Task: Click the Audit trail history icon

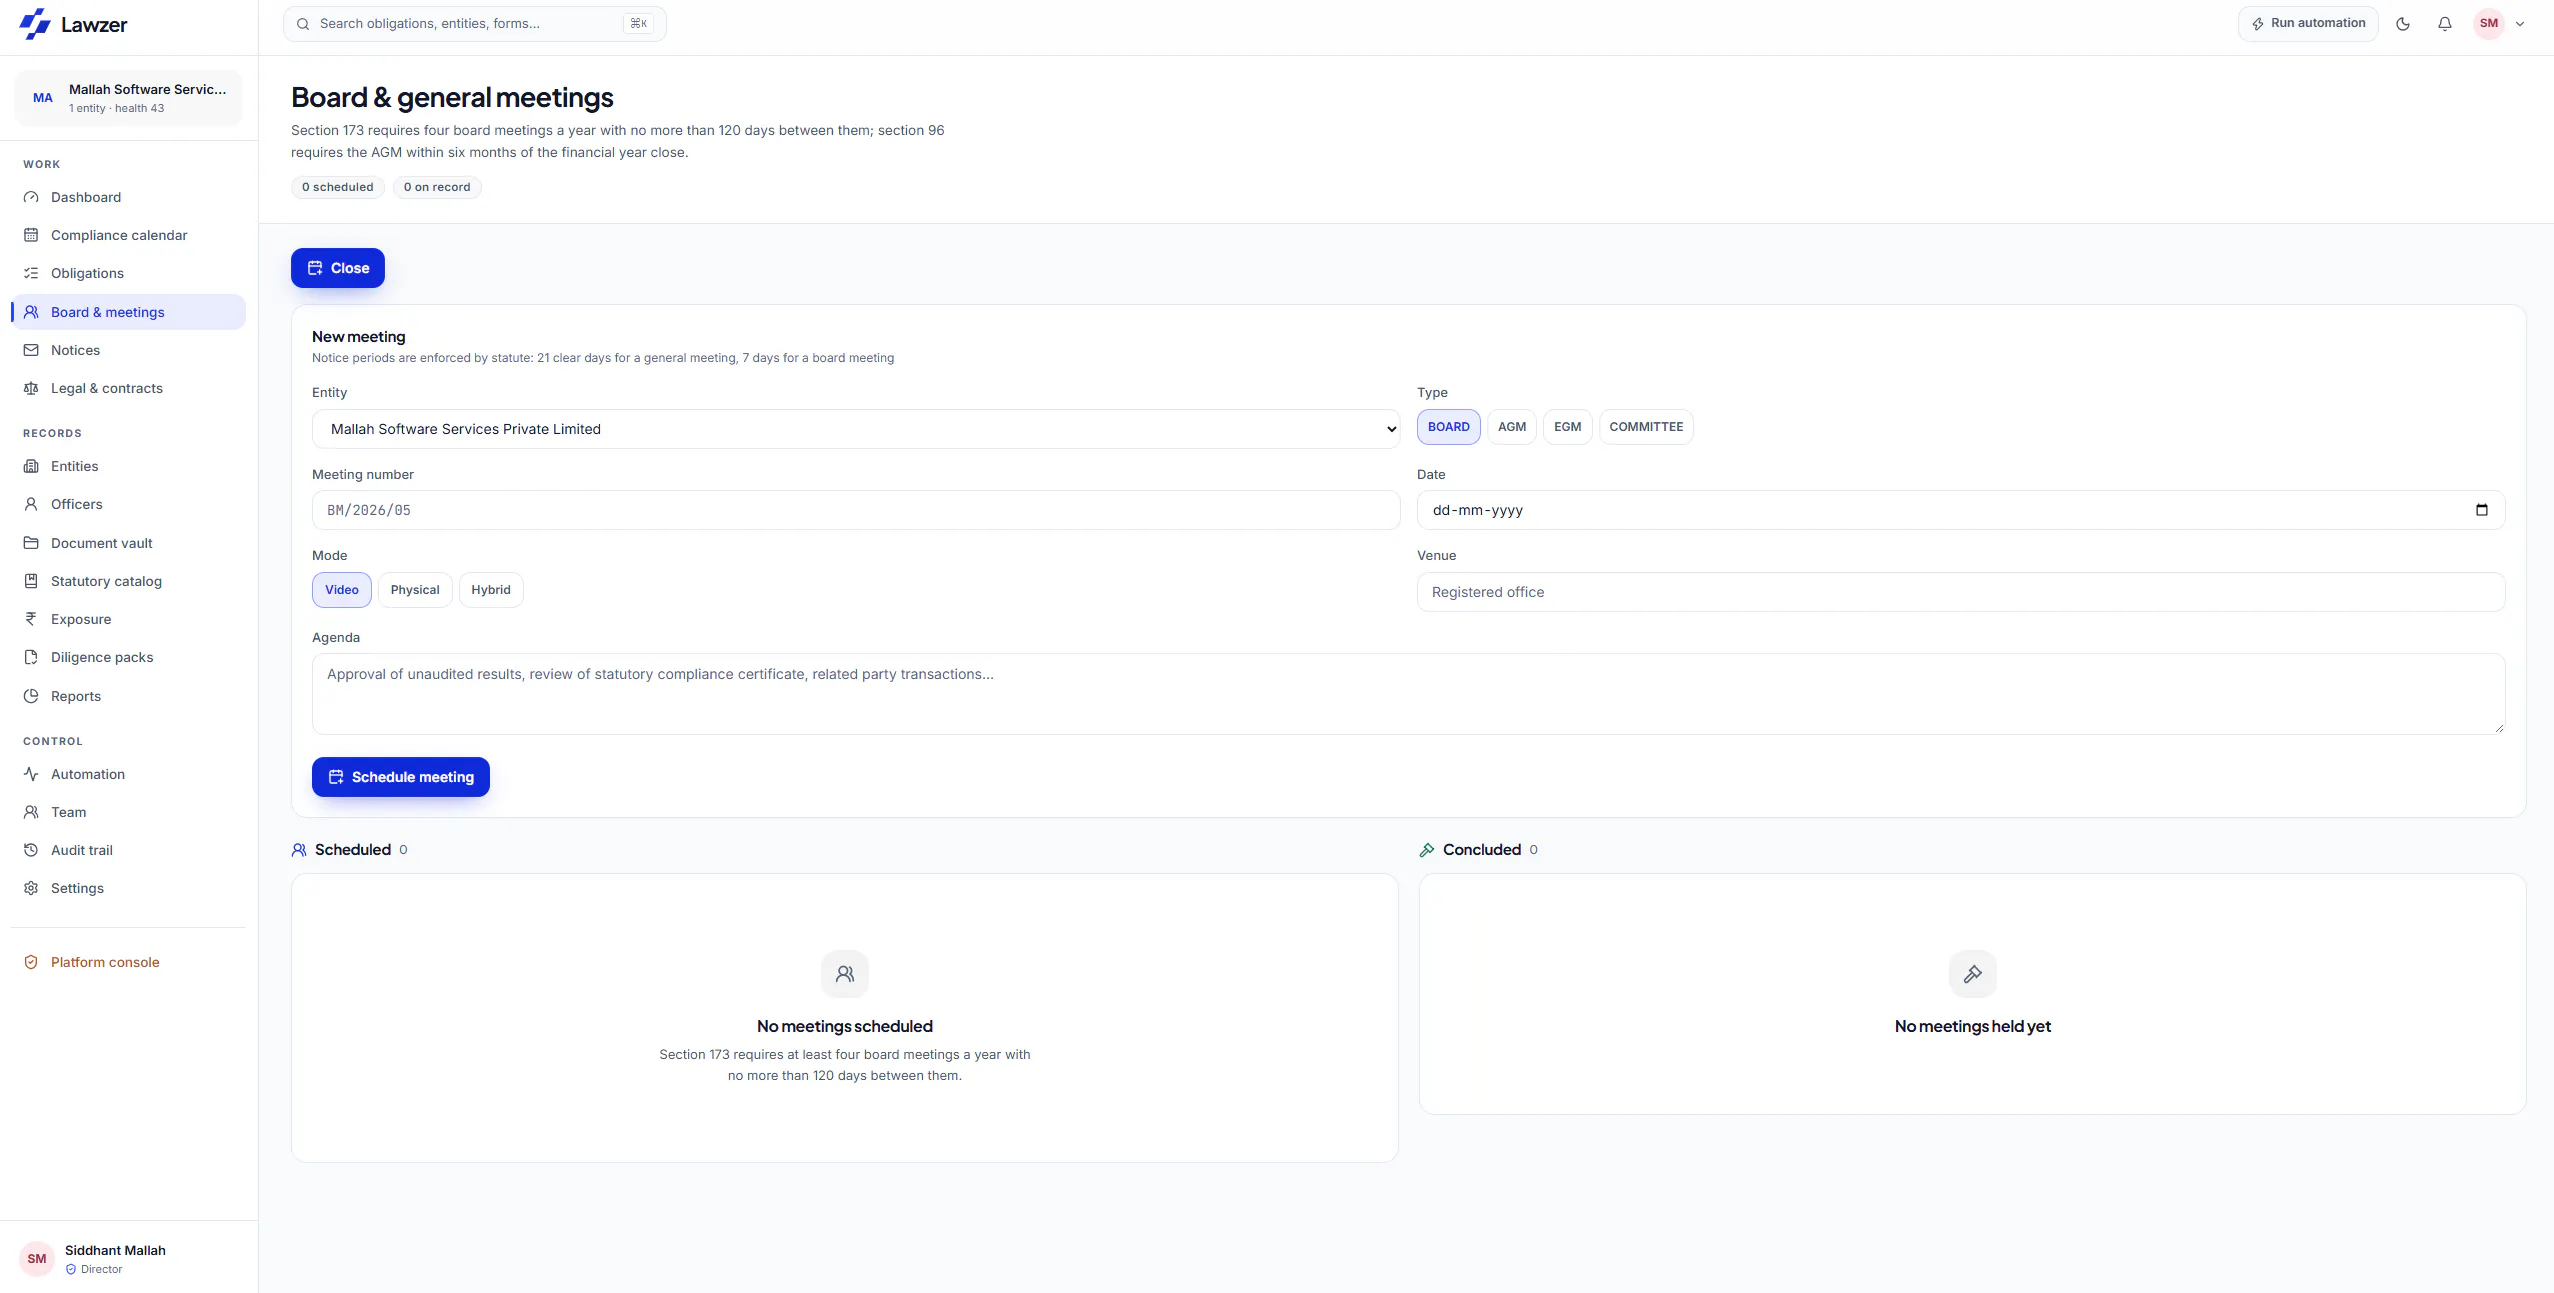Action: point(31,850)
